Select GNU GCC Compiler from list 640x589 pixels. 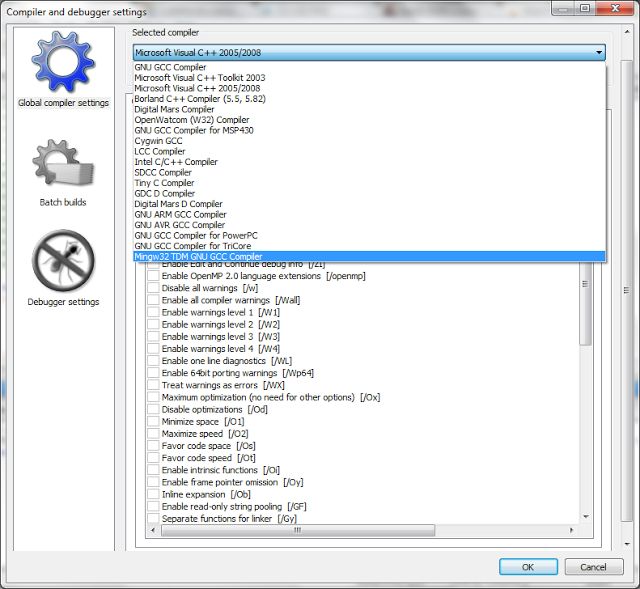coord(369,67)
